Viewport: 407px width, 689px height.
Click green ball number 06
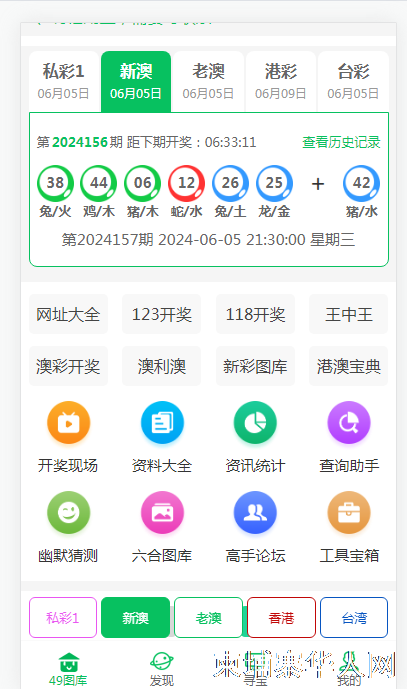click(142, 183)
